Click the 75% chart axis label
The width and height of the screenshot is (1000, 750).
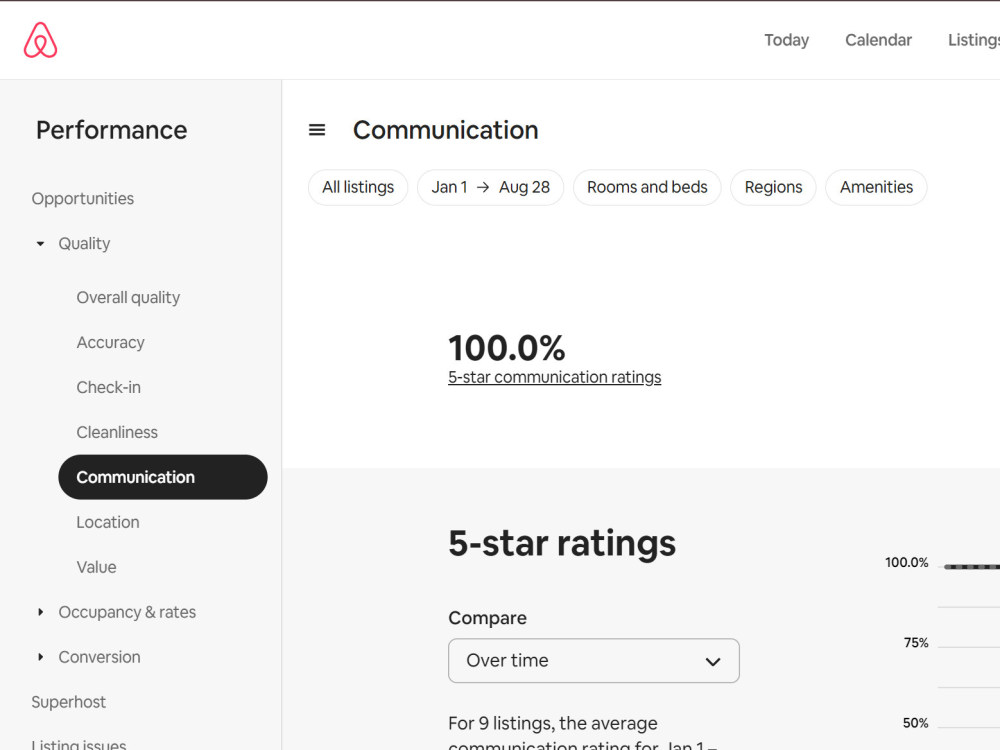916,643
